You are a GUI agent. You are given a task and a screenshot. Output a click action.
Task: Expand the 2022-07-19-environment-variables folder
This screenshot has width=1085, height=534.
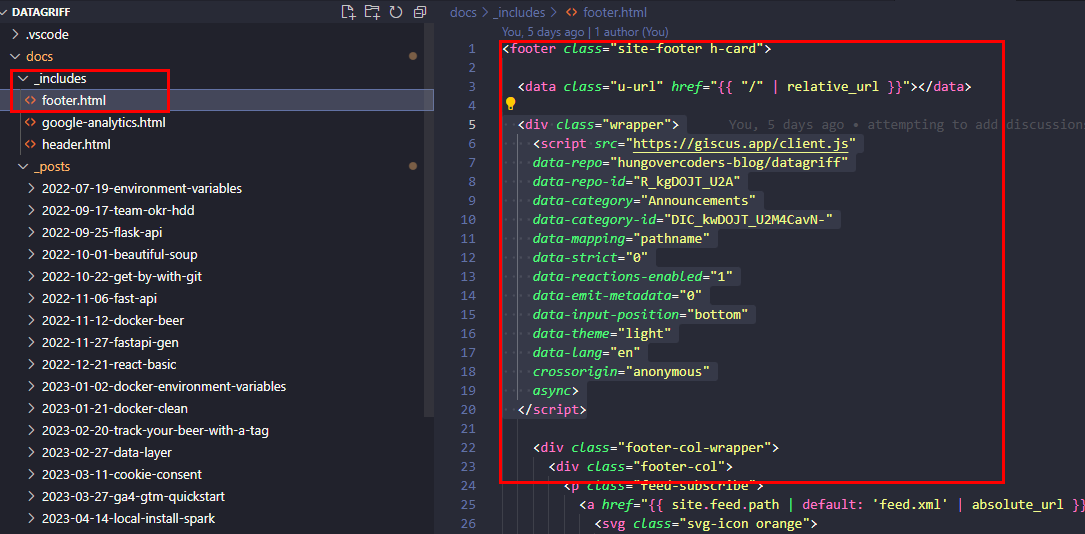click(x=141, y=188)
